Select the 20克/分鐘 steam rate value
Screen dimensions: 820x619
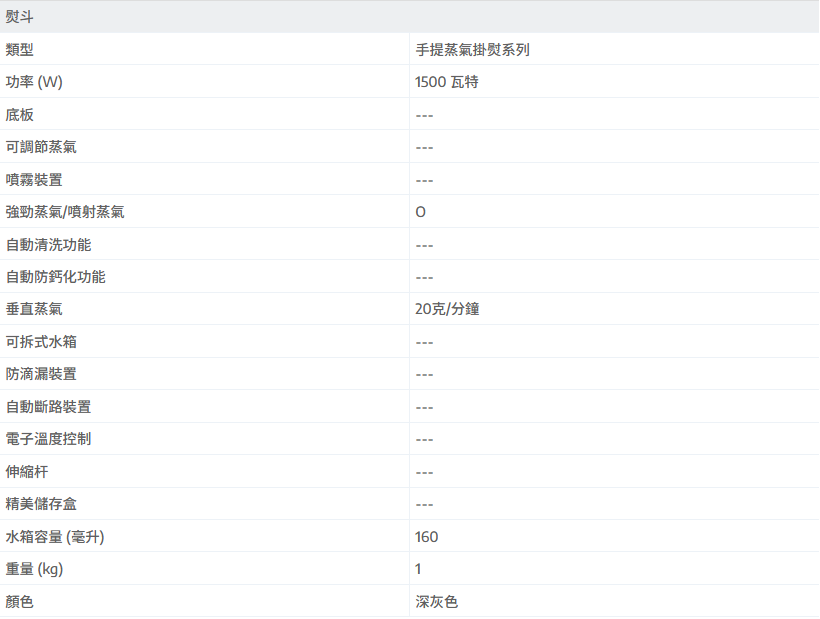click(x=447, y=310)
